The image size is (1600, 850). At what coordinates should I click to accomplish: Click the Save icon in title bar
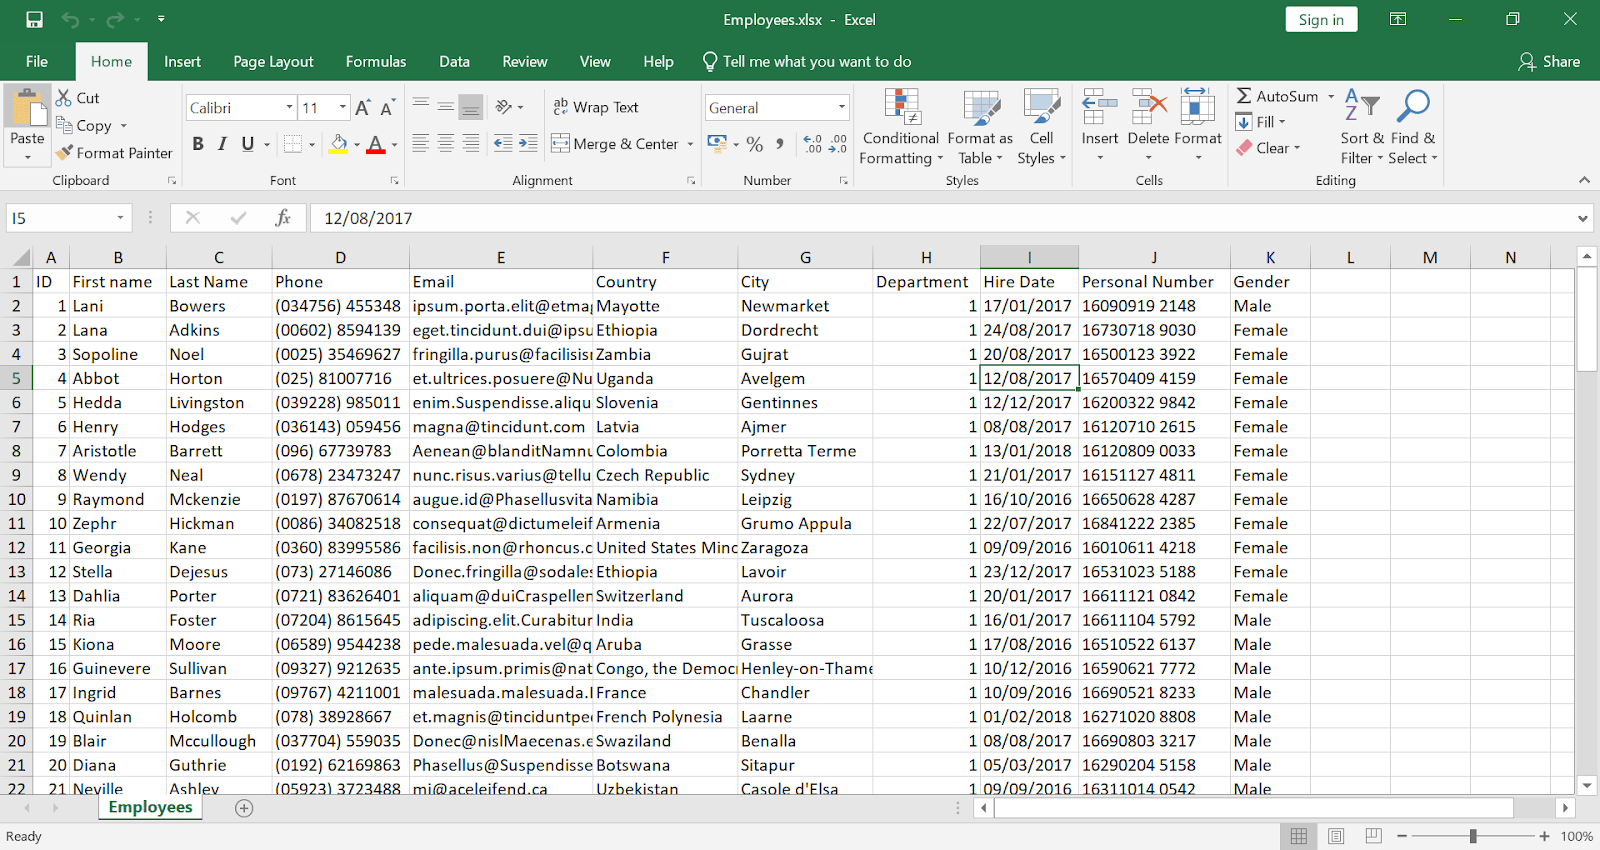[34, 19]
